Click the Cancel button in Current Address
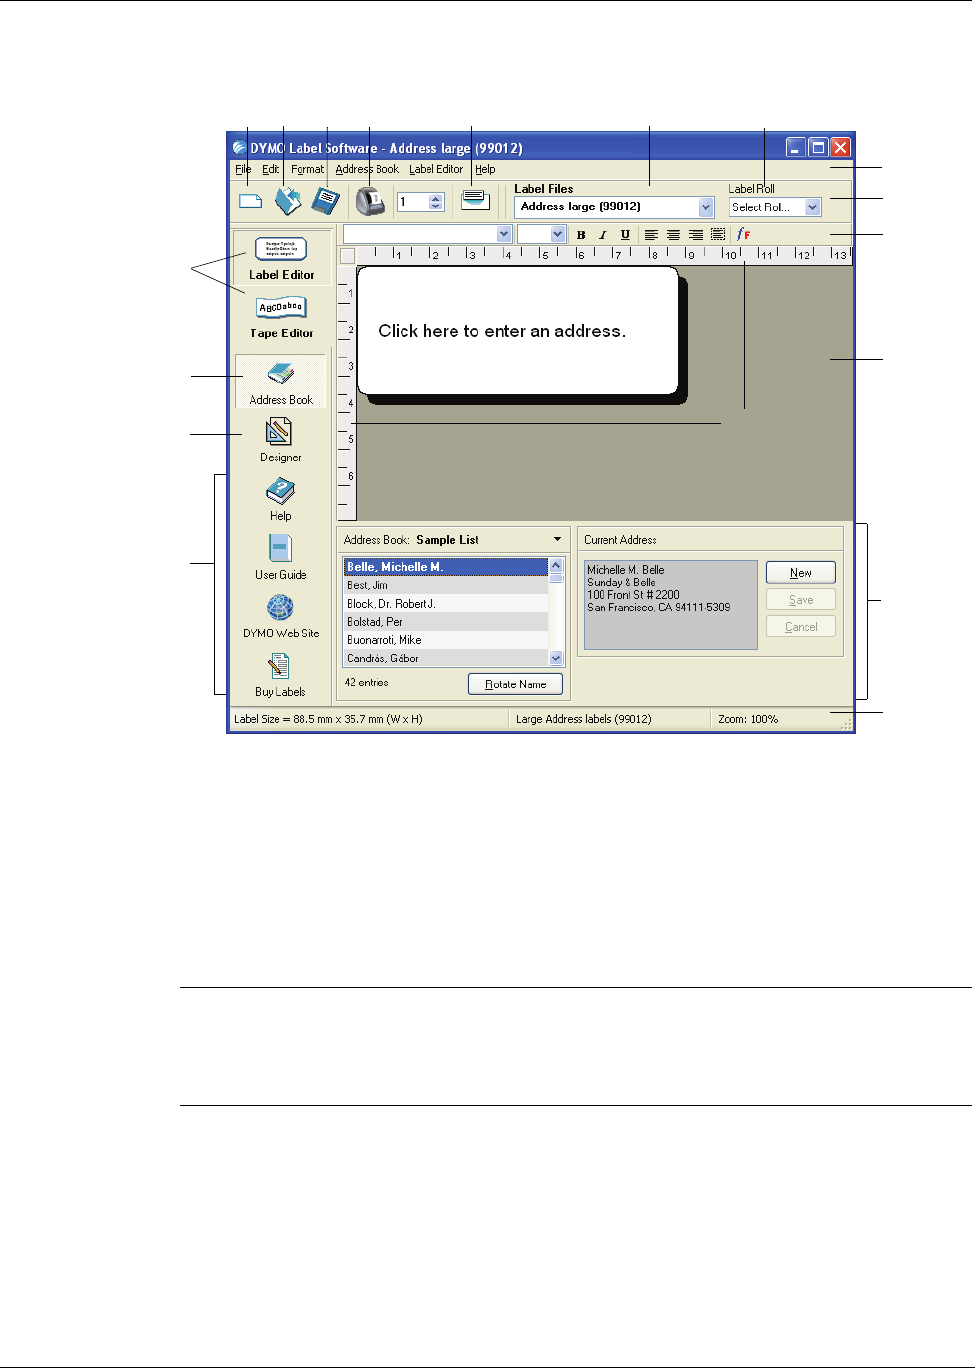 (x=801, y=627)
